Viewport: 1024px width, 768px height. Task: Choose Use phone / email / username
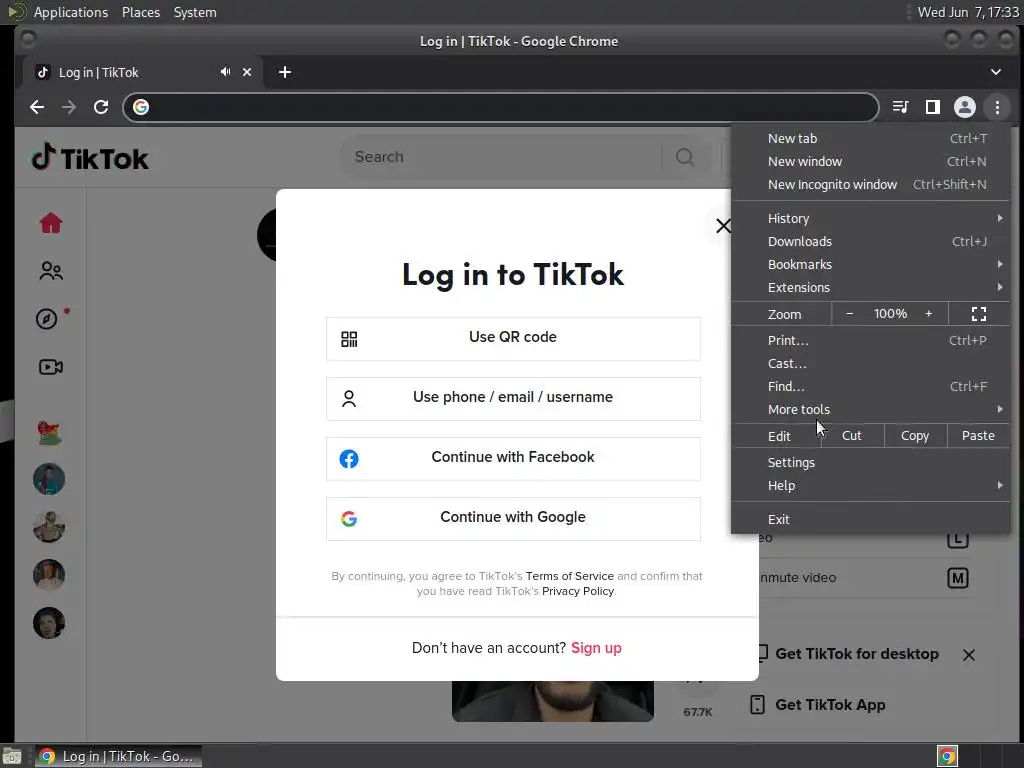tap(513, 399)
